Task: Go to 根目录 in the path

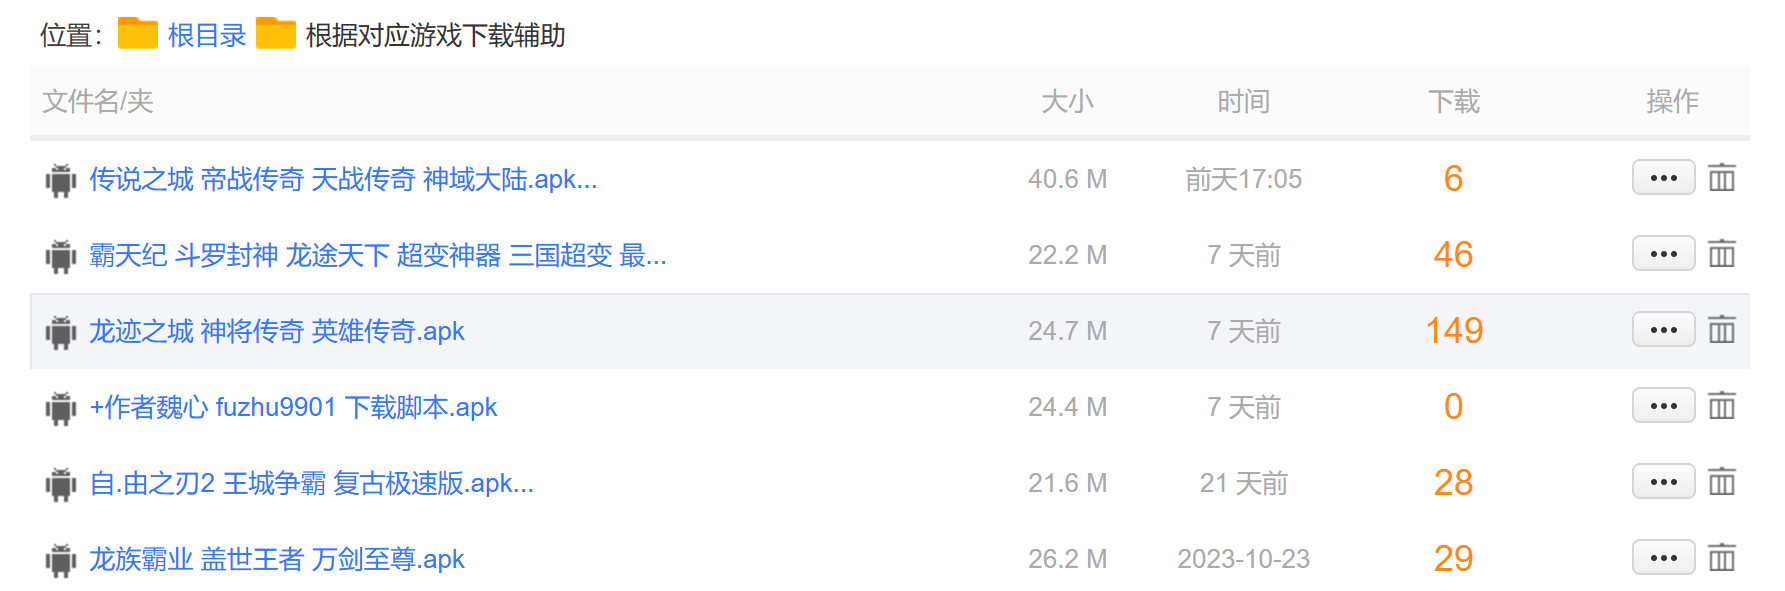Action: coord(207,36)
